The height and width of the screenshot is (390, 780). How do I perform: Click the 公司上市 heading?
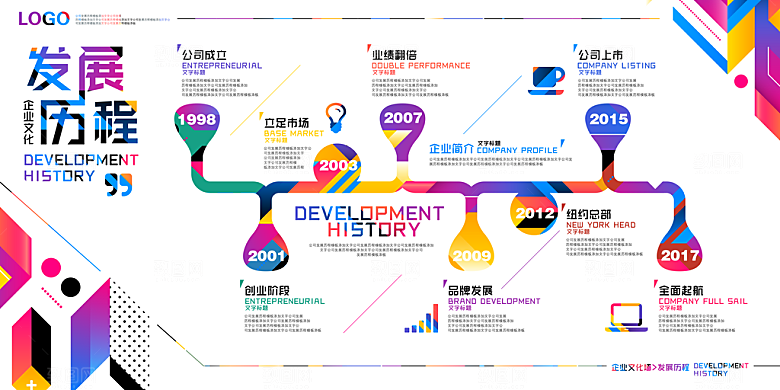(x=600, y=54)
